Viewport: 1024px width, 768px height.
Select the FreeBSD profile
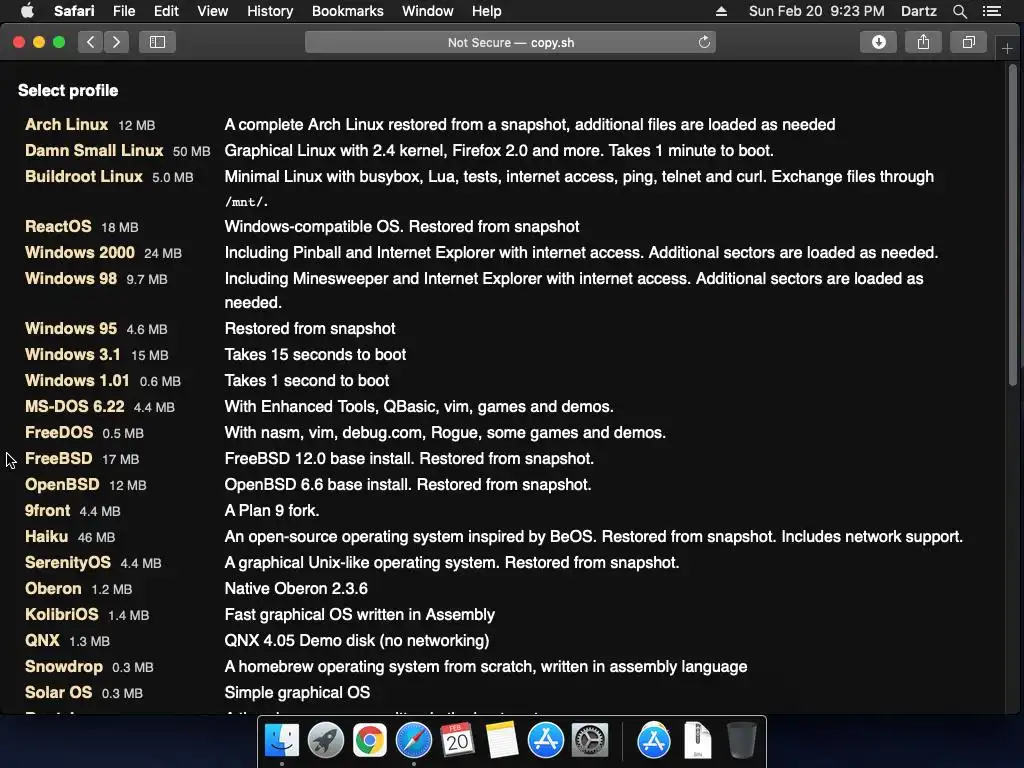pos(58,458)
